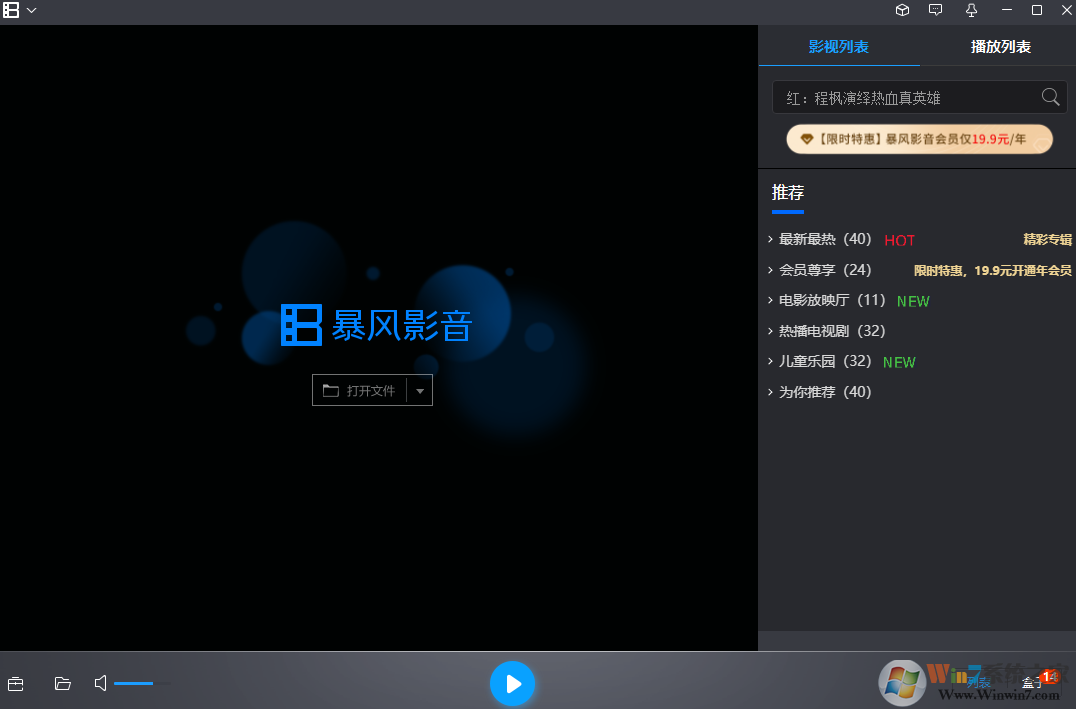
Task: Click the play button
Action: [x=513, y=684]
